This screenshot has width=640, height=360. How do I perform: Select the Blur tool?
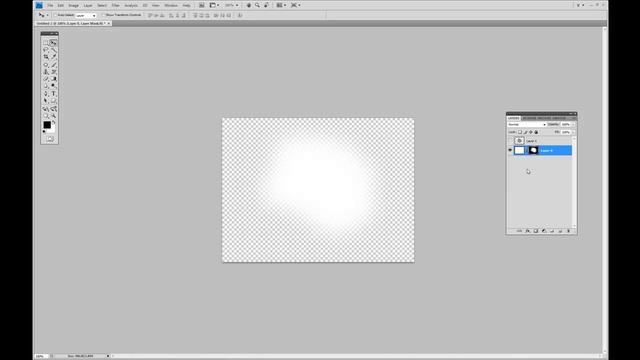[46, 86]
